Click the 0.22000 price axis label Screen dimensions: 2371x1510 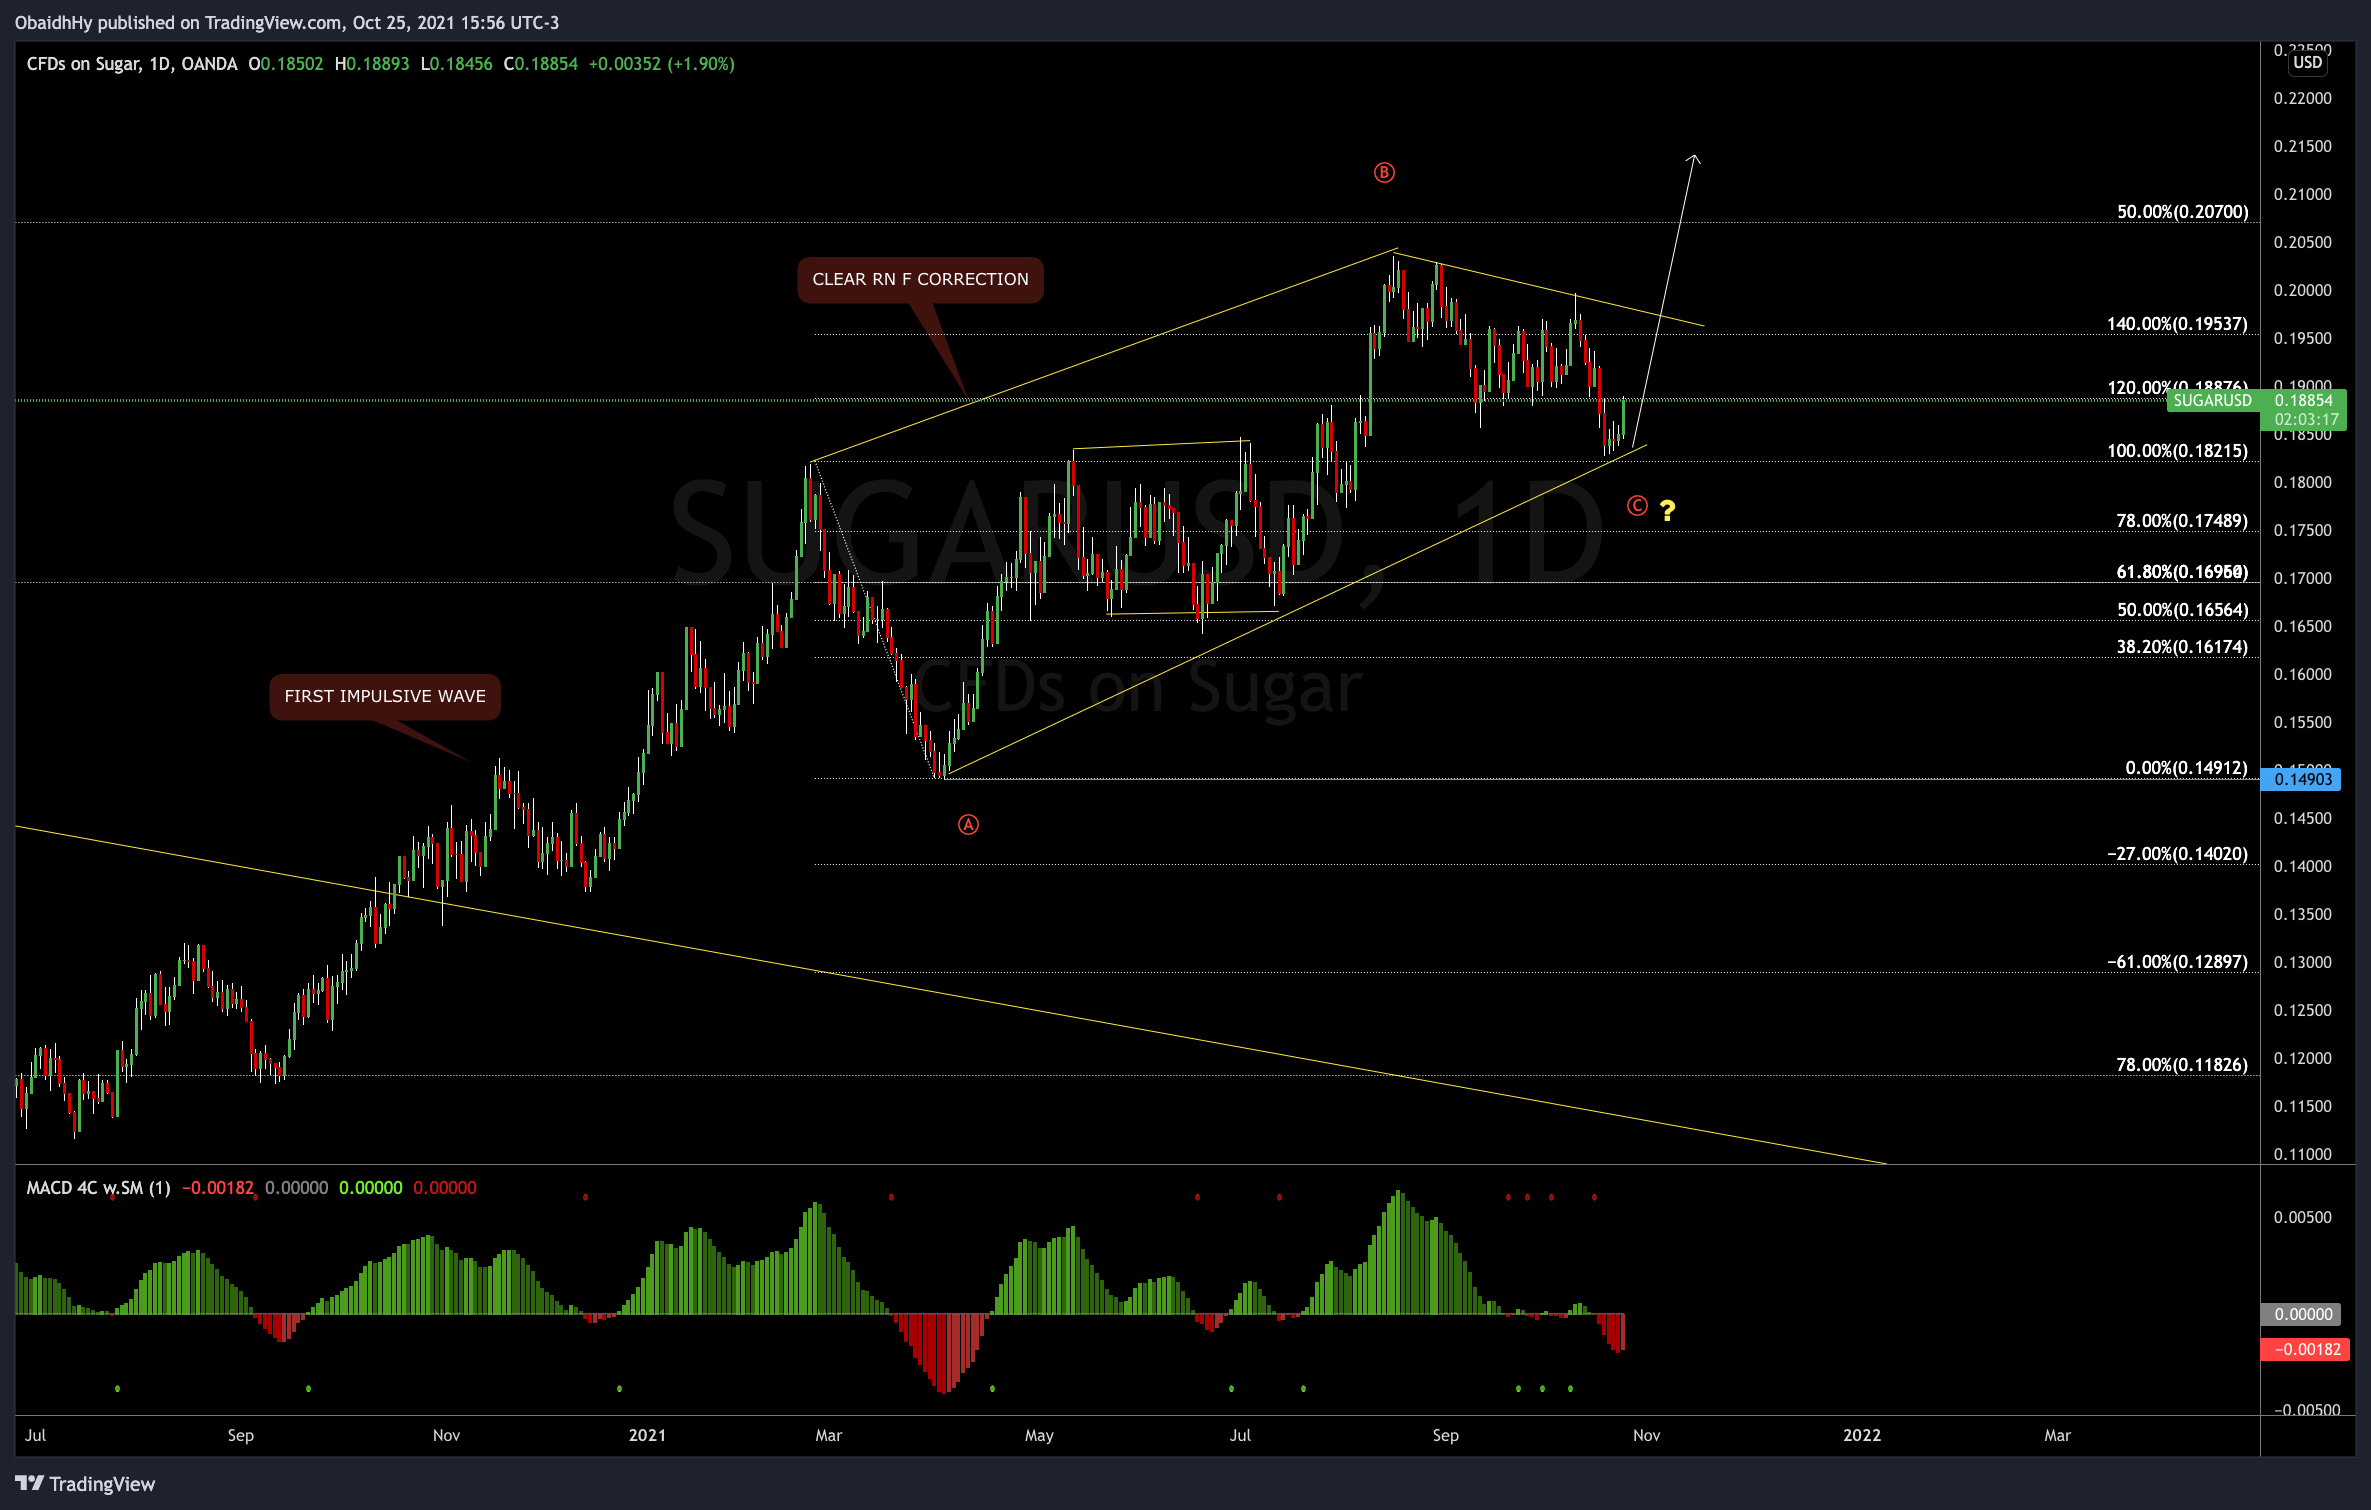pyautogui.click(x=2302, y=98)
